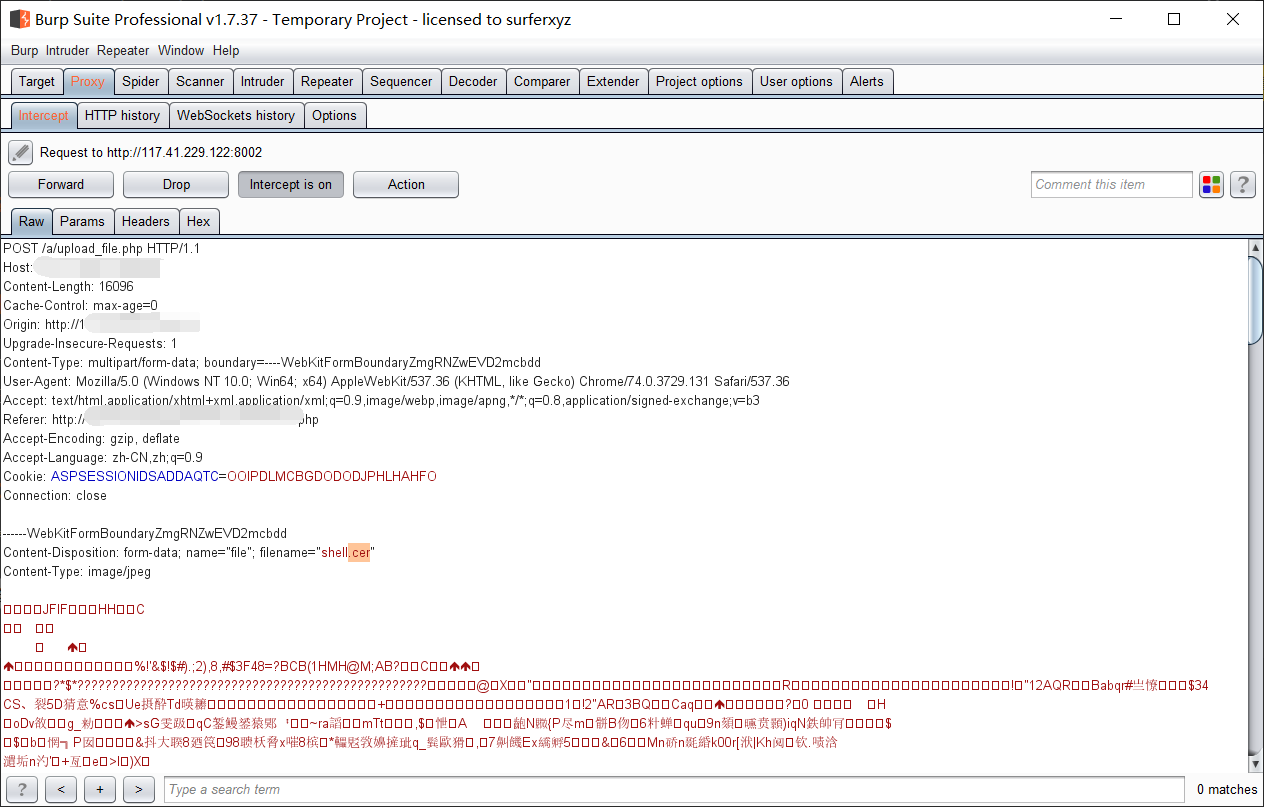Open the Window menu
Viewport: 1264px width, 807px height.
click(181, 50)
